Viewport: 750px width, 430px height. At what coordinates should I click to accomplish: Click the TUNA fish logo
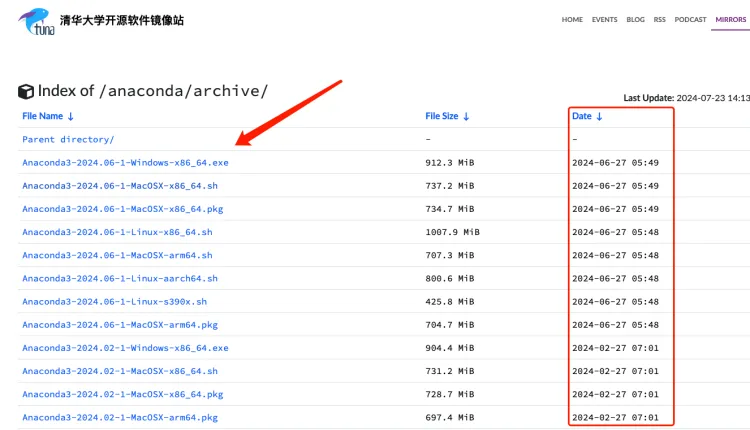click(x=36, y=22)
